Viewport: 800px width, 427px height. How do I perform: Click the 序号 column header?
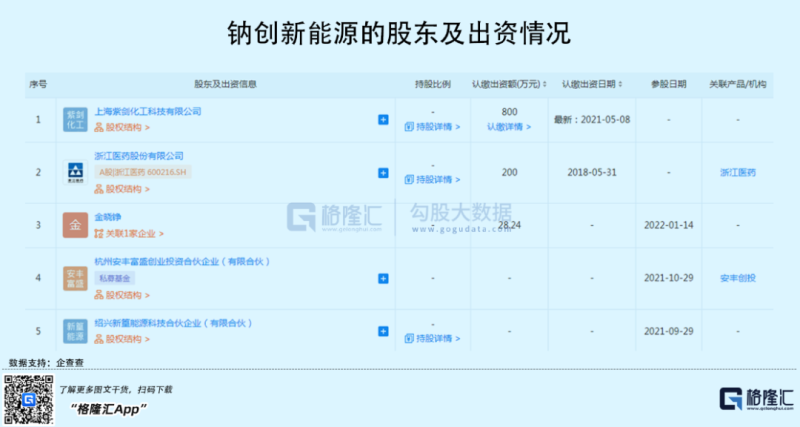38,84
